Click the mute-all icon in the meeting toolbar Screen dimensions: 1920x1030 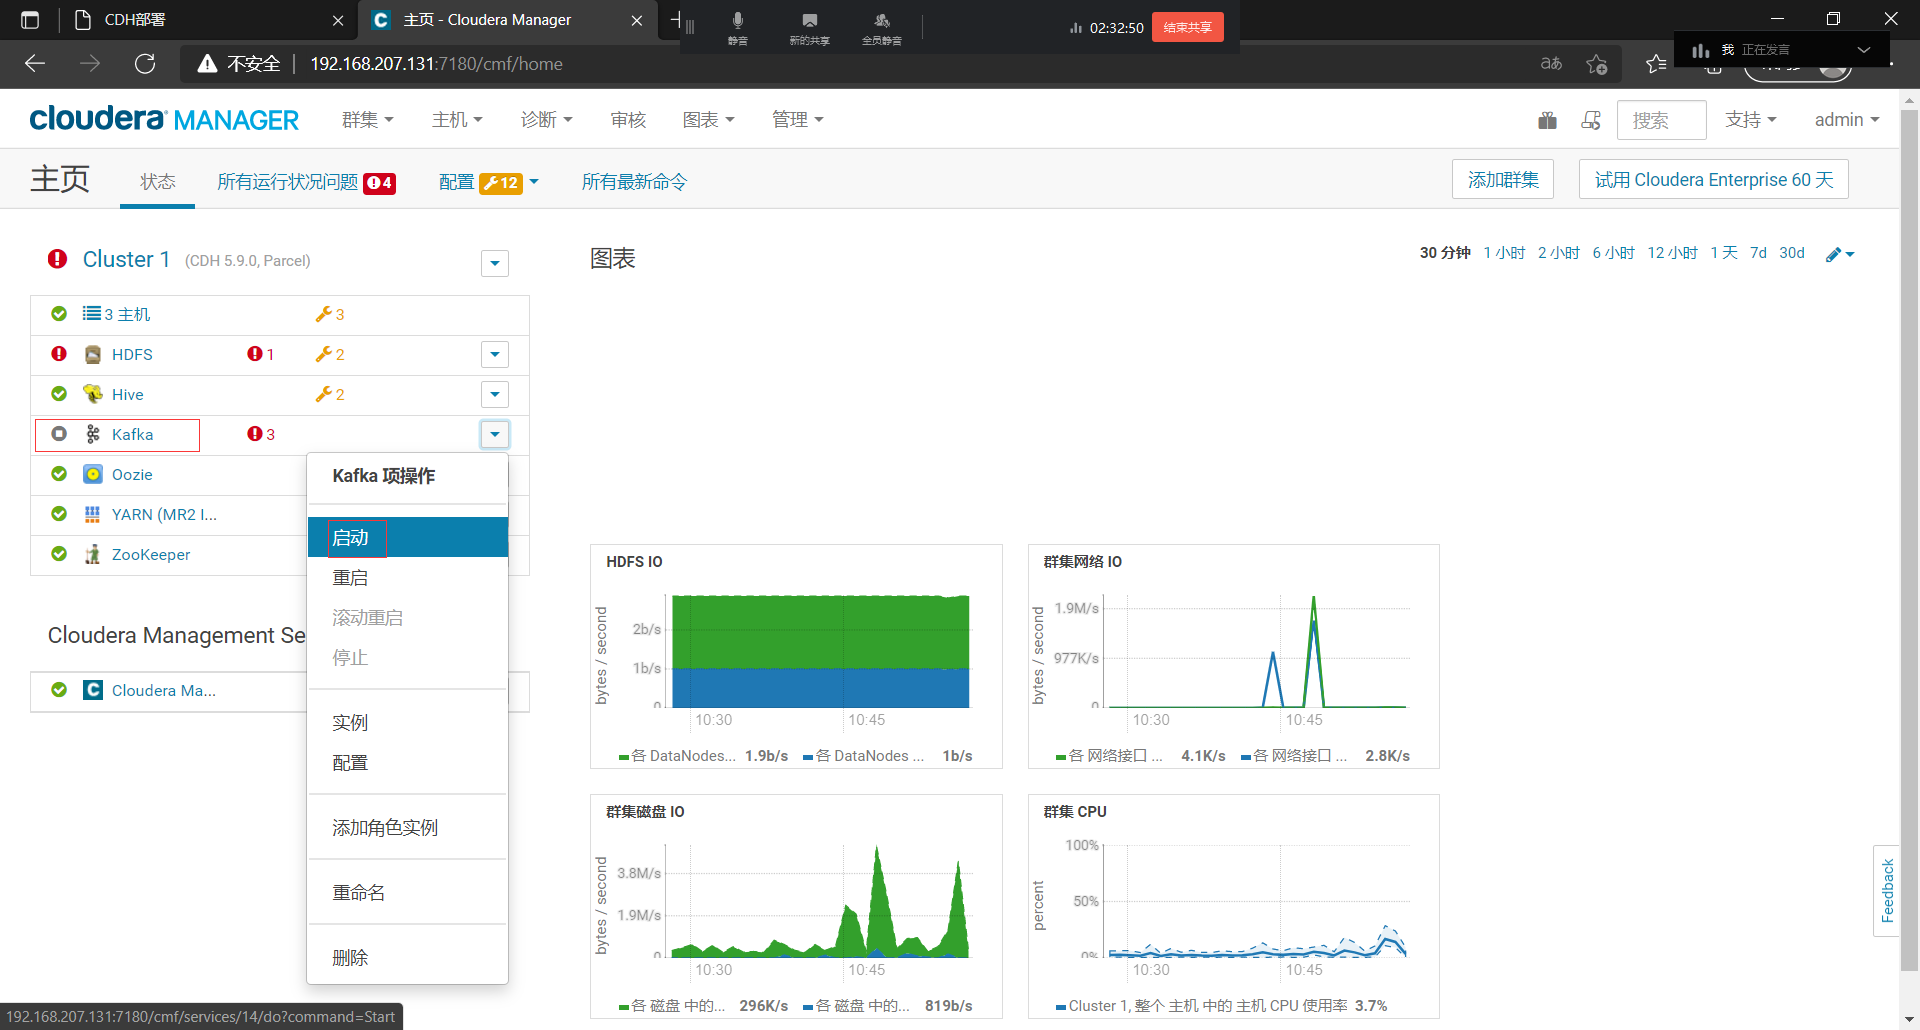click(x=881, y=27)
